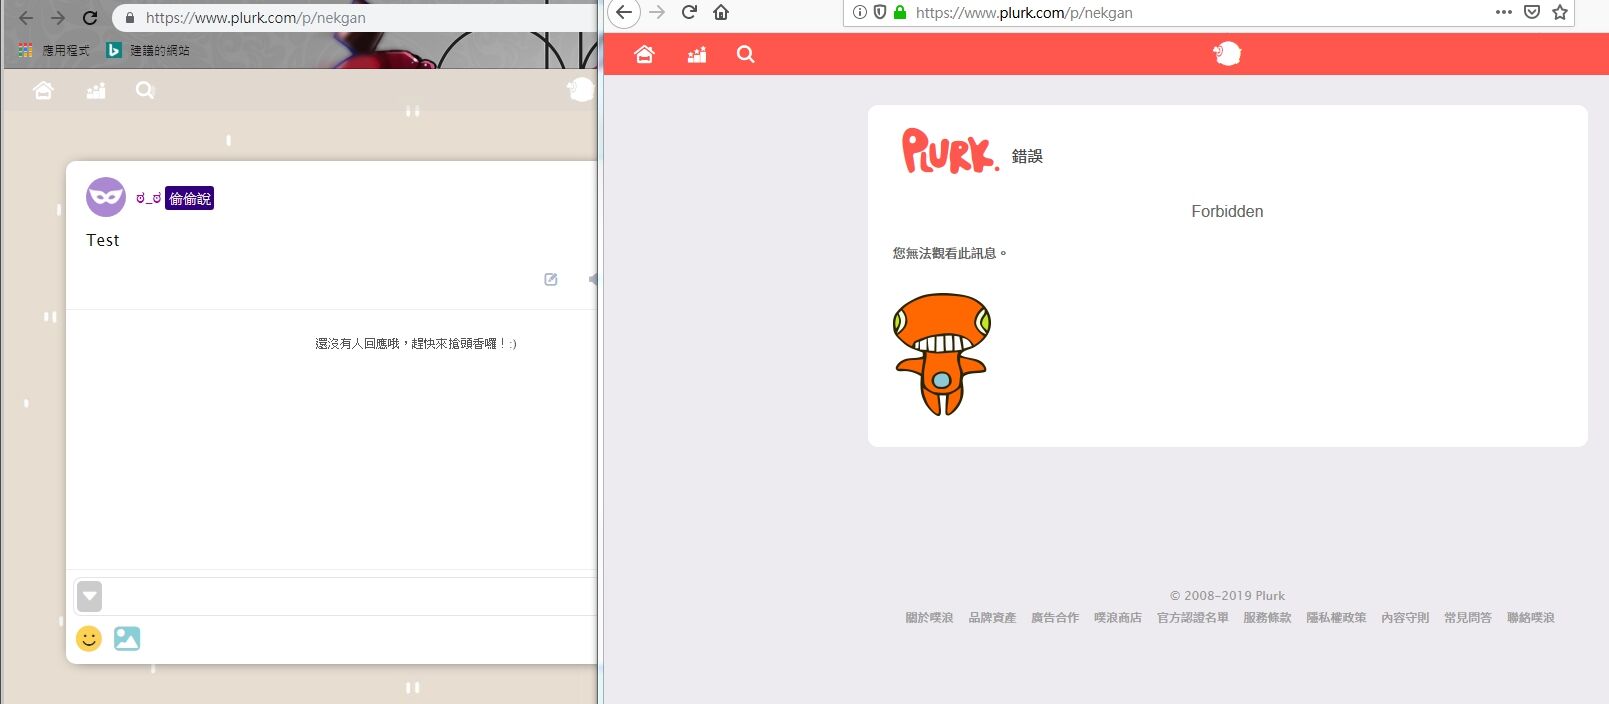Edit the Test plurk with pencil icon
The image size is (1609, 704).
pos(551,279)
